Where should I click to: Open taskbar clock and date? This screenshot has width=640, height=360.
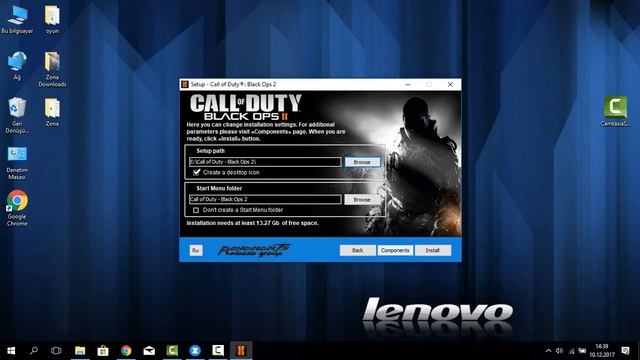(x=602, y=351)
